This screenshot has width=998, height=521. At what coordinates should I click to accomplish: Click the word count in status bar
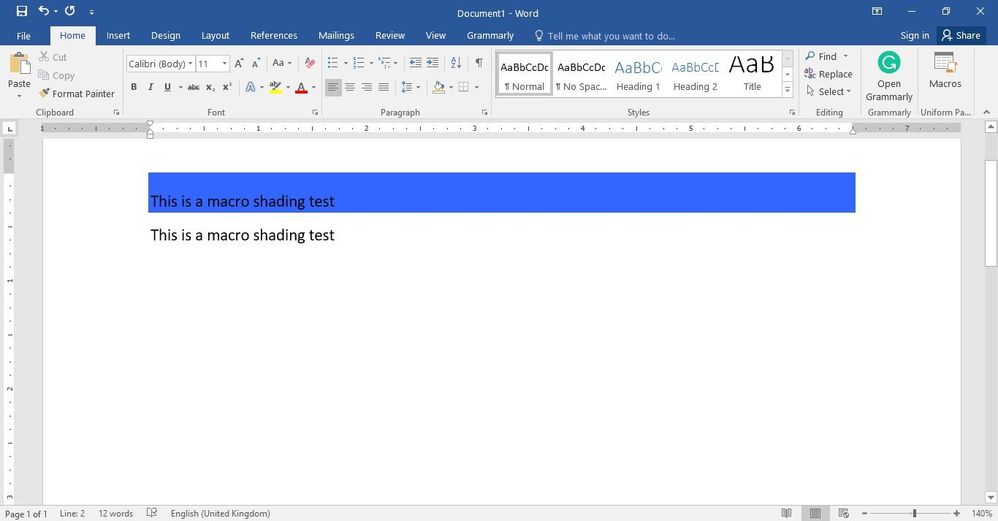[115, 513]
